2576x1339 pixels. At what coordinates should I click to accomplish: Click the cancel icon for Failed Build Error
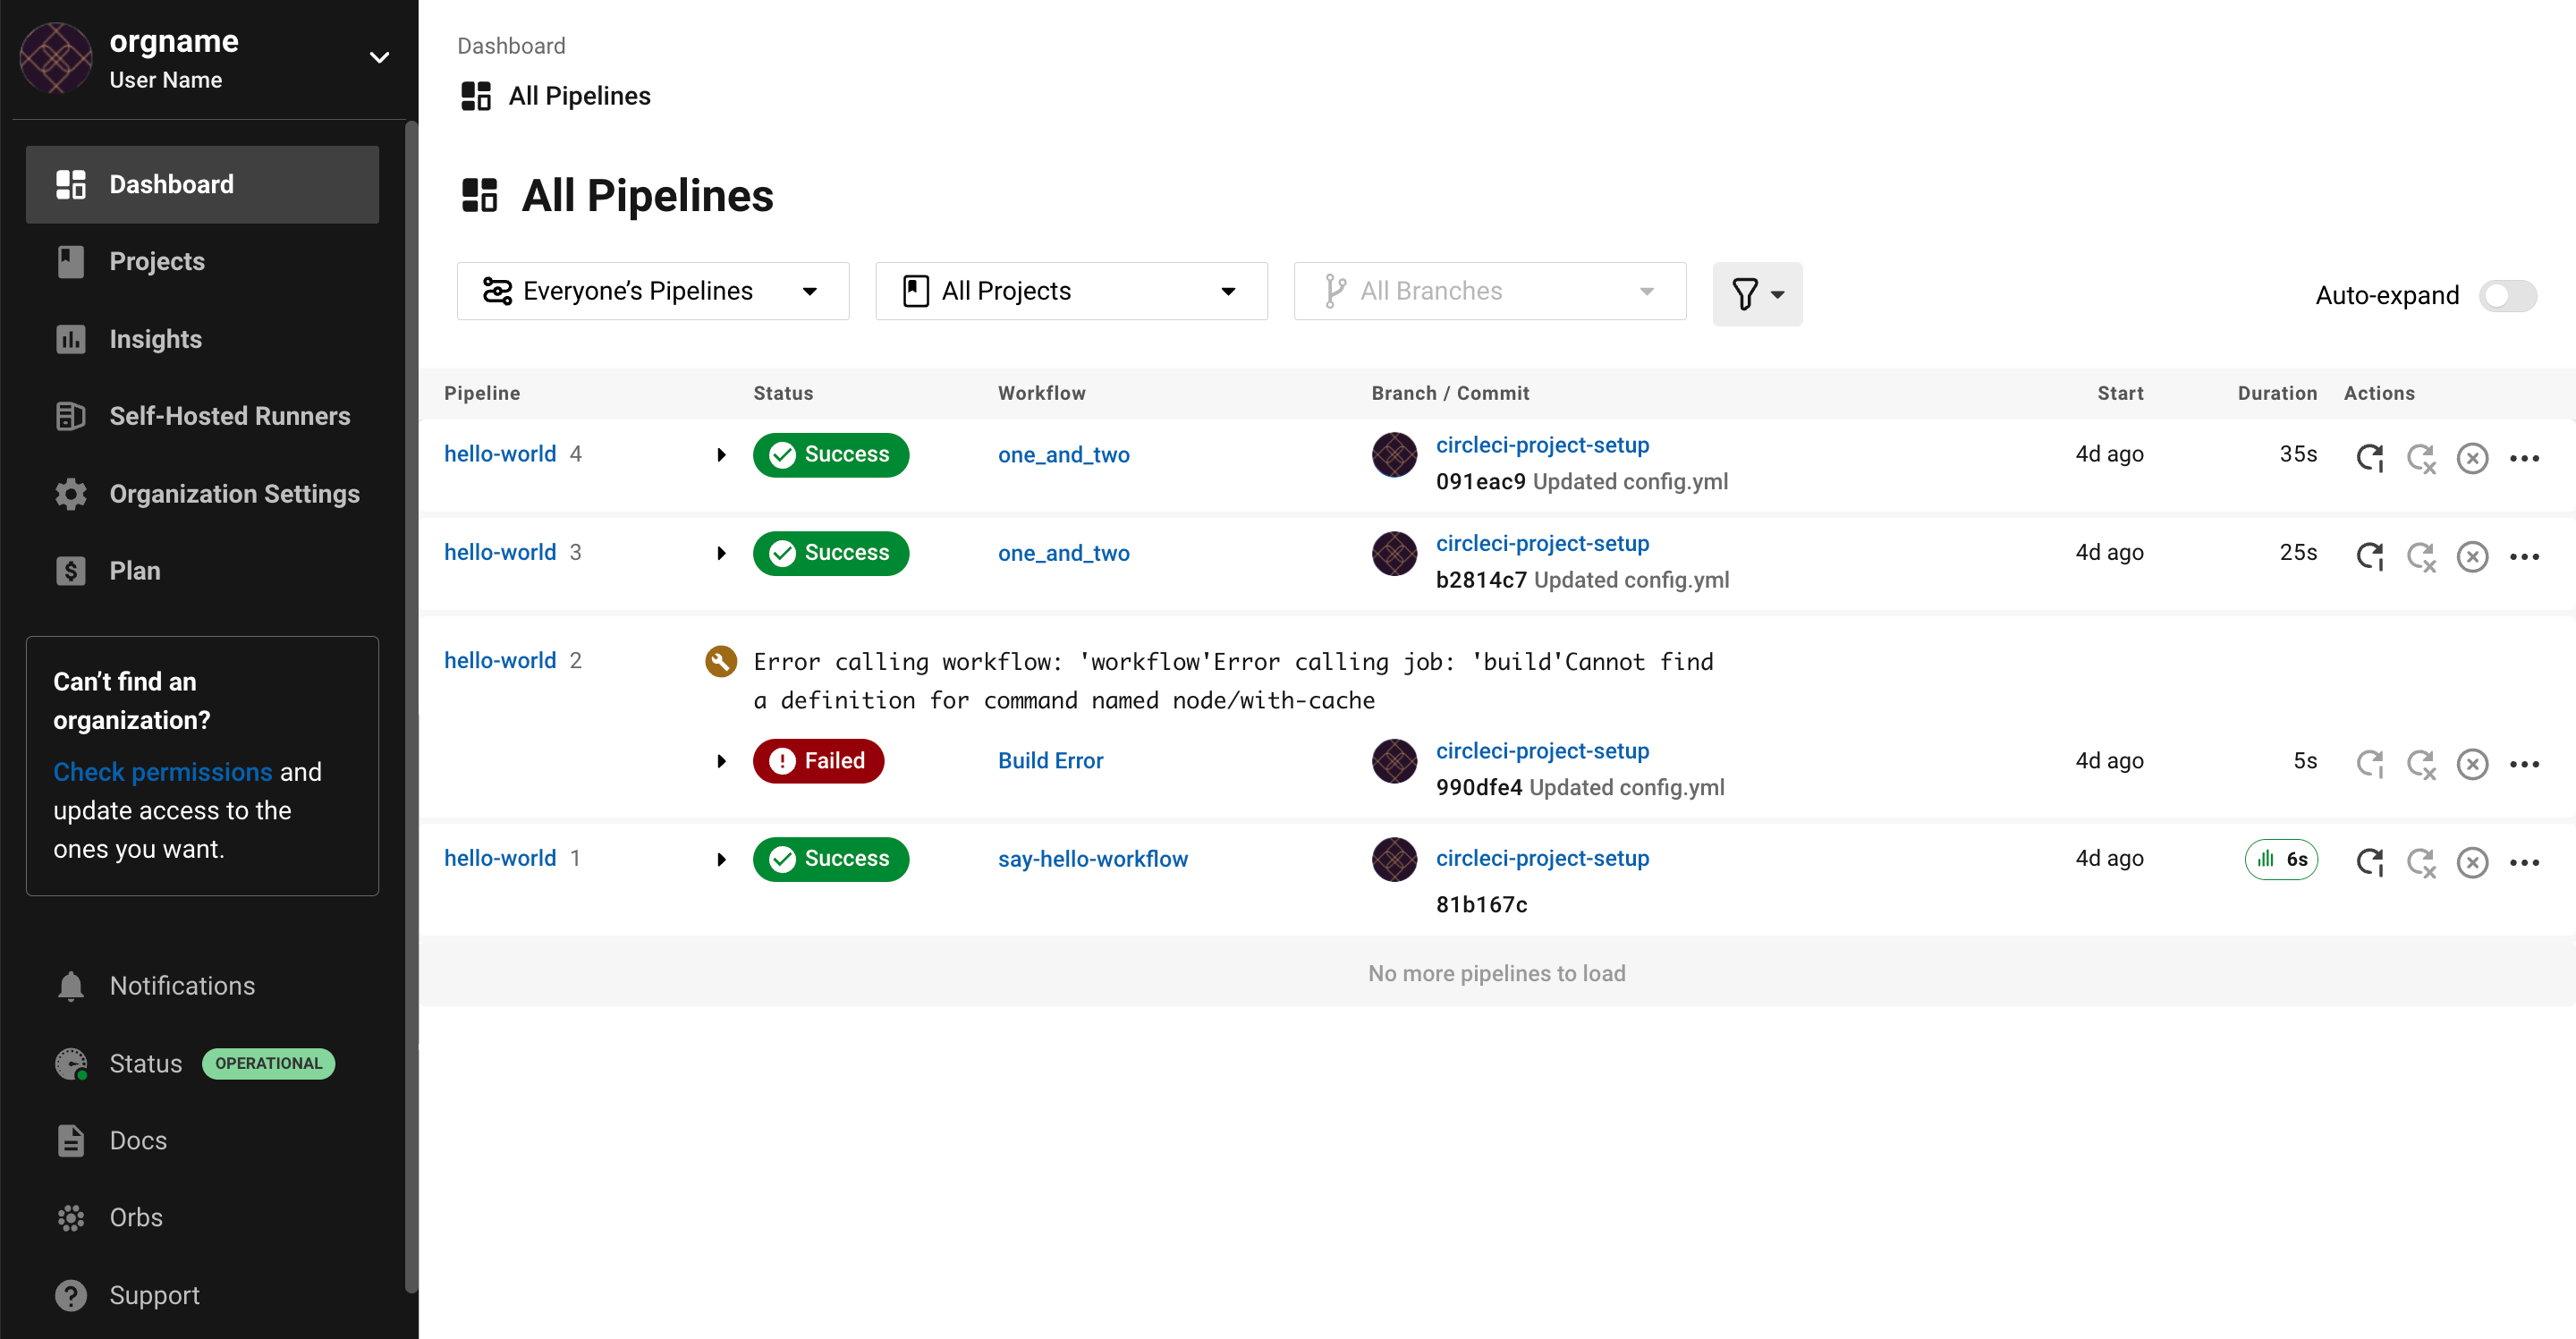2474,759
